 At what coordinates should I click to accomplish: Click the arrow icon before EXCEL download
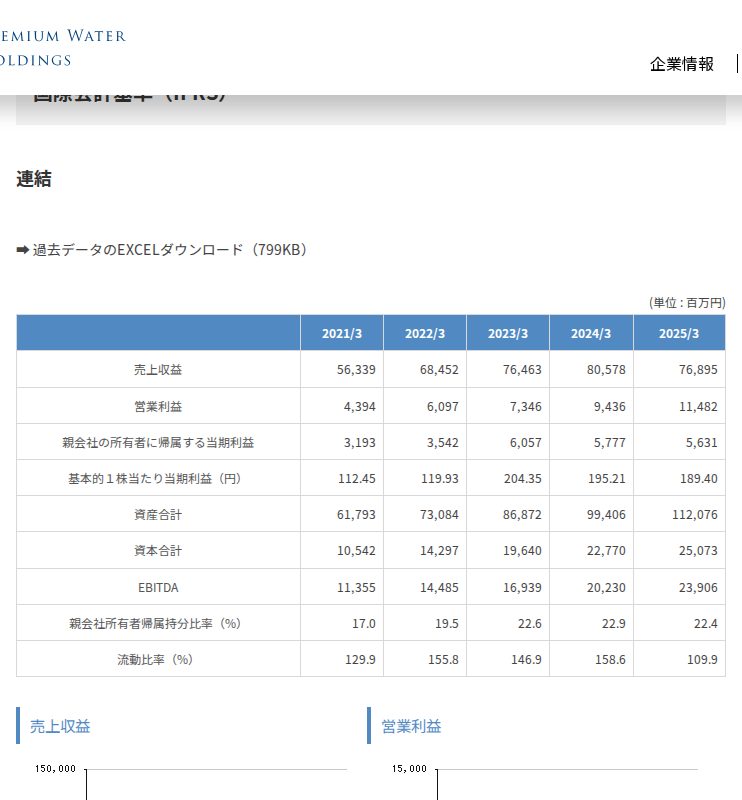click(22, 250)
